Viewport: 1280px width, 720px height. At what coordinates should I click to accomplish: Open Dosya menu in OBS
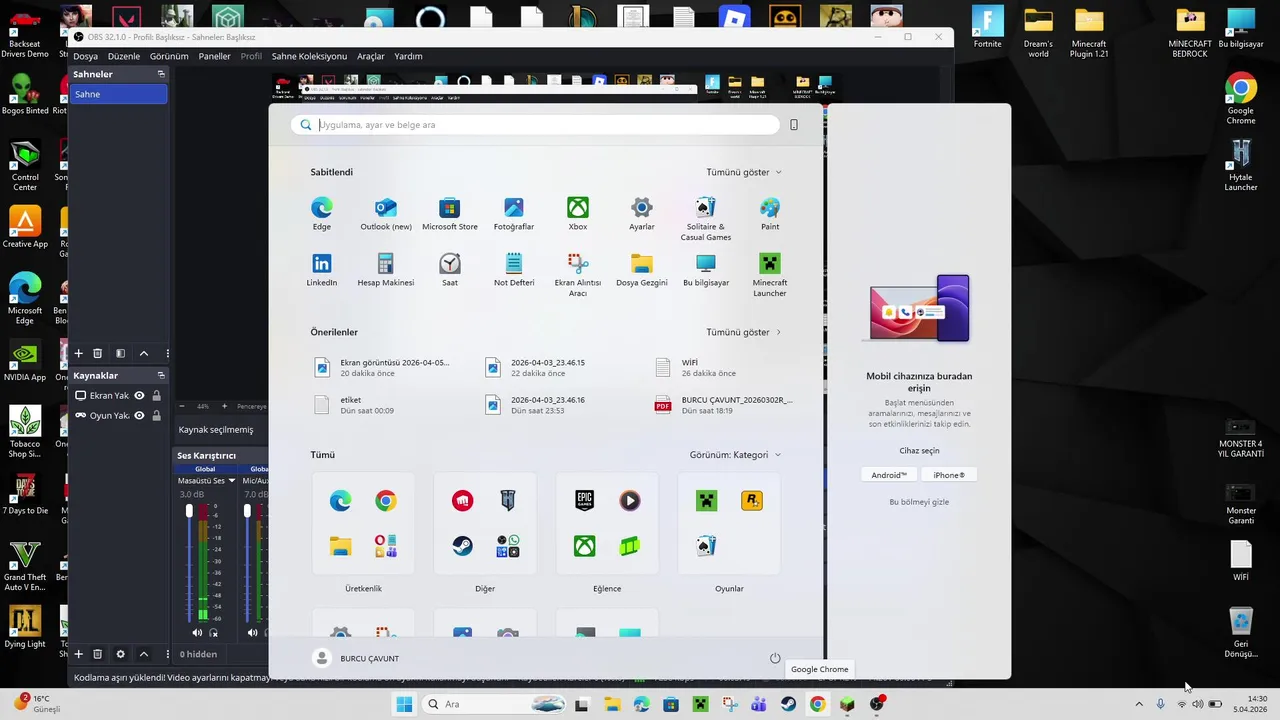(x=85, y=56)
